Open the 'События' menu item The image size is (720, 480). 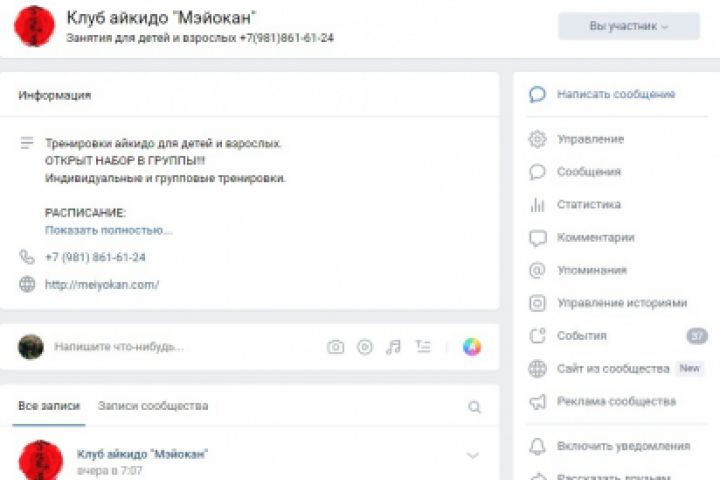582,336
